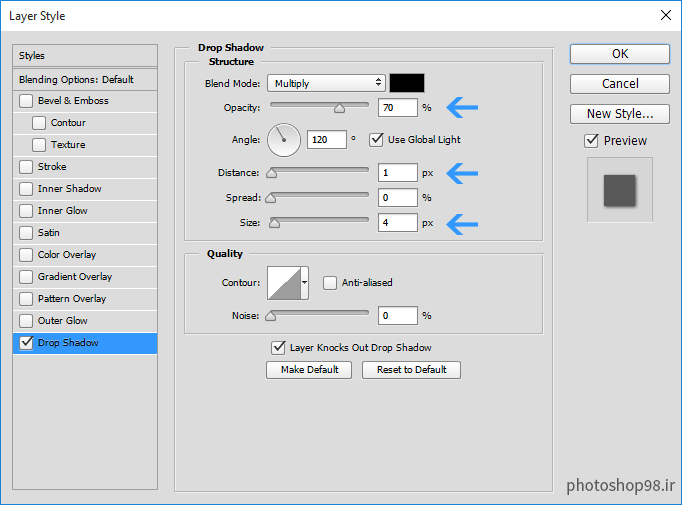Click the Angle value field showing 120
The height and width of the screenshot is (505, 682).
tap(327, 140)
